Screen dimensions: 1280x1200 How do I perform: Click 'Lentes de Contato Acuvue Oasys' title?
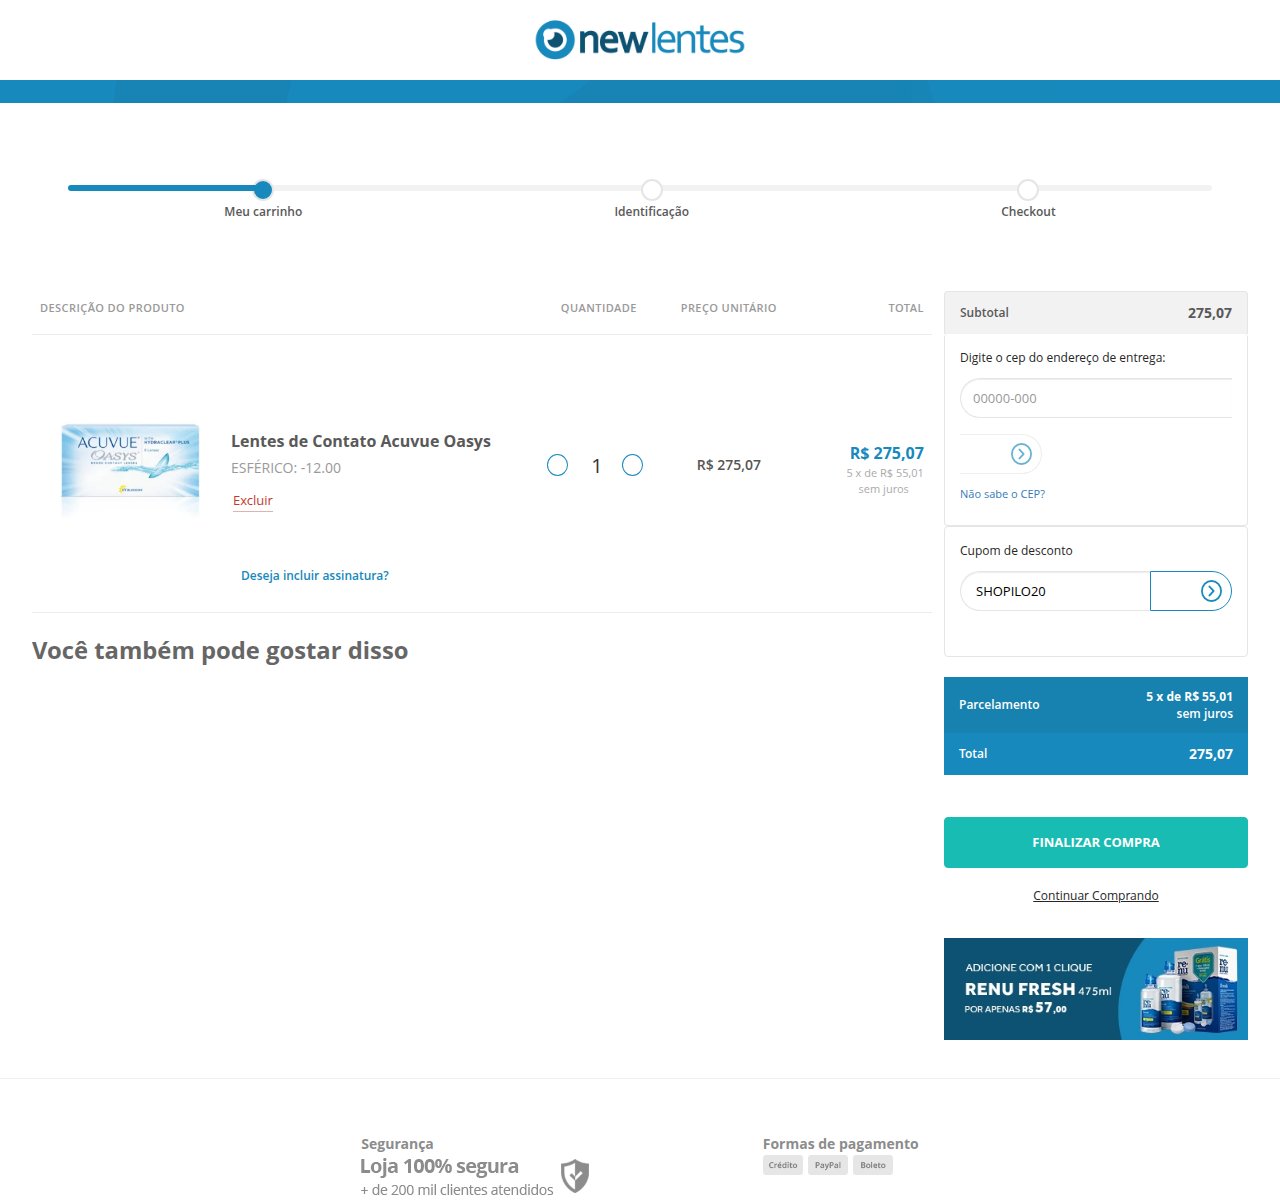pos(361,441)
